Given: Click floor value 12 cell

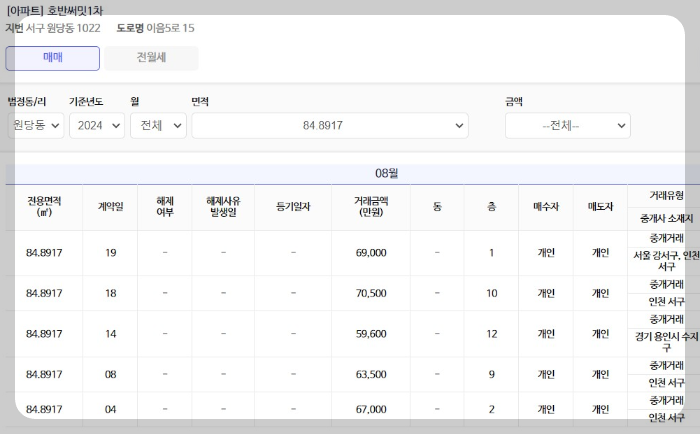Looking at the screenshot, I should pyautogui.click(x=492, y=334).
